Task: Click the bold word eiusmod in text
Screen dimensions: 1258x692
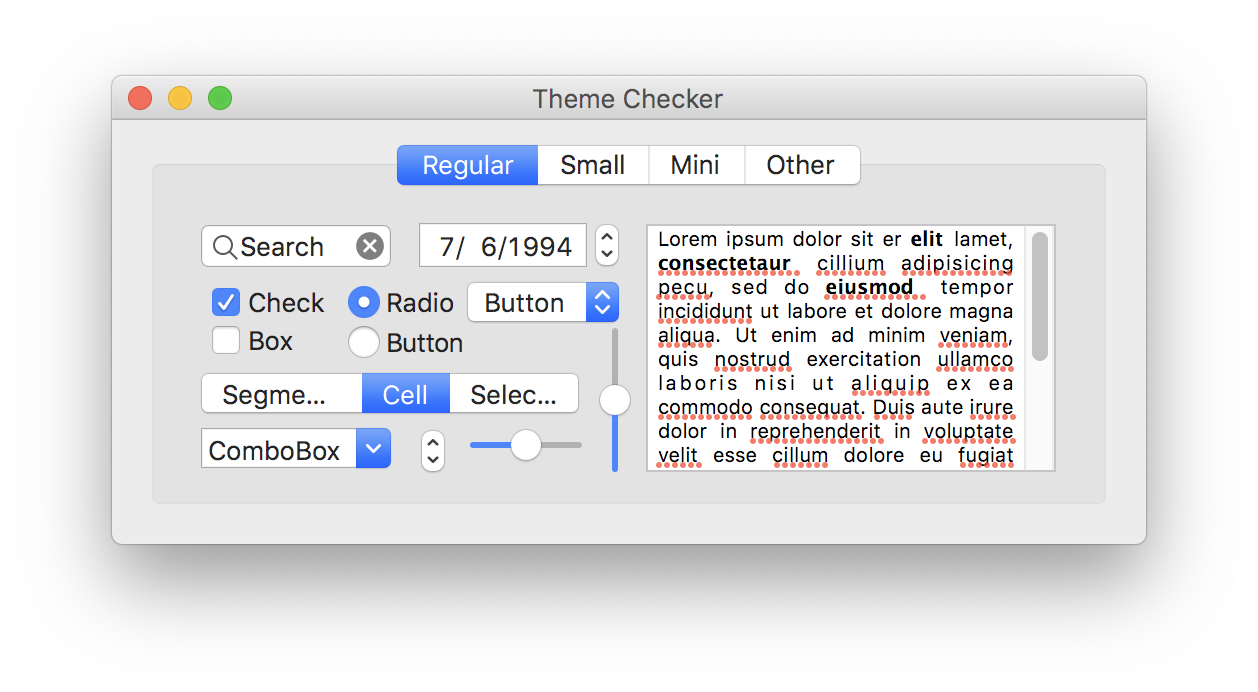Action: pos(870,287)
